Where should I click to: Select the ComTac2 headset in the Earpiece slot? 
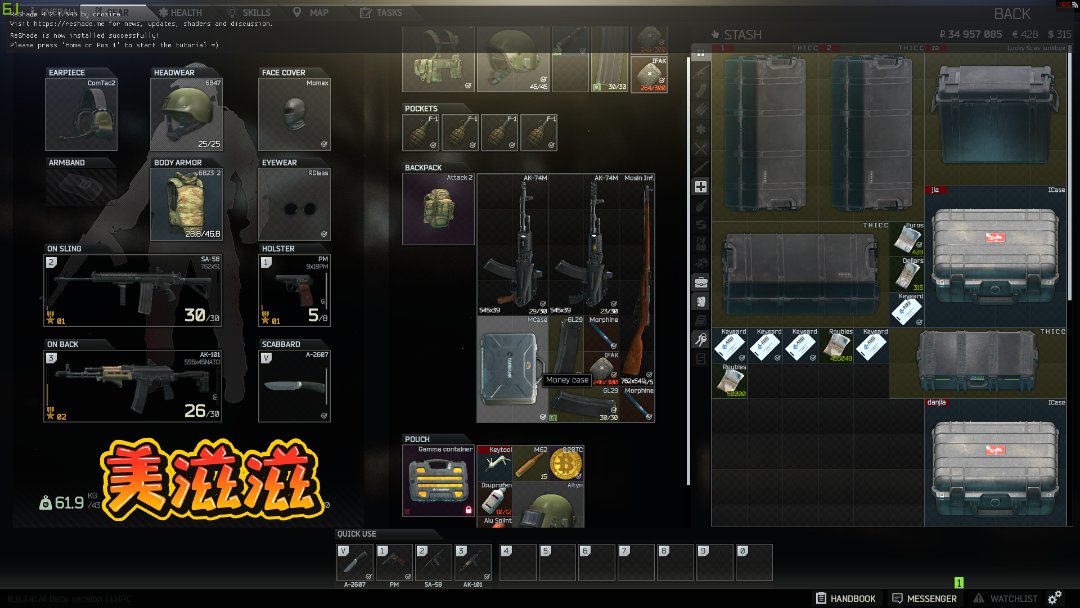(x=81, y=114)
